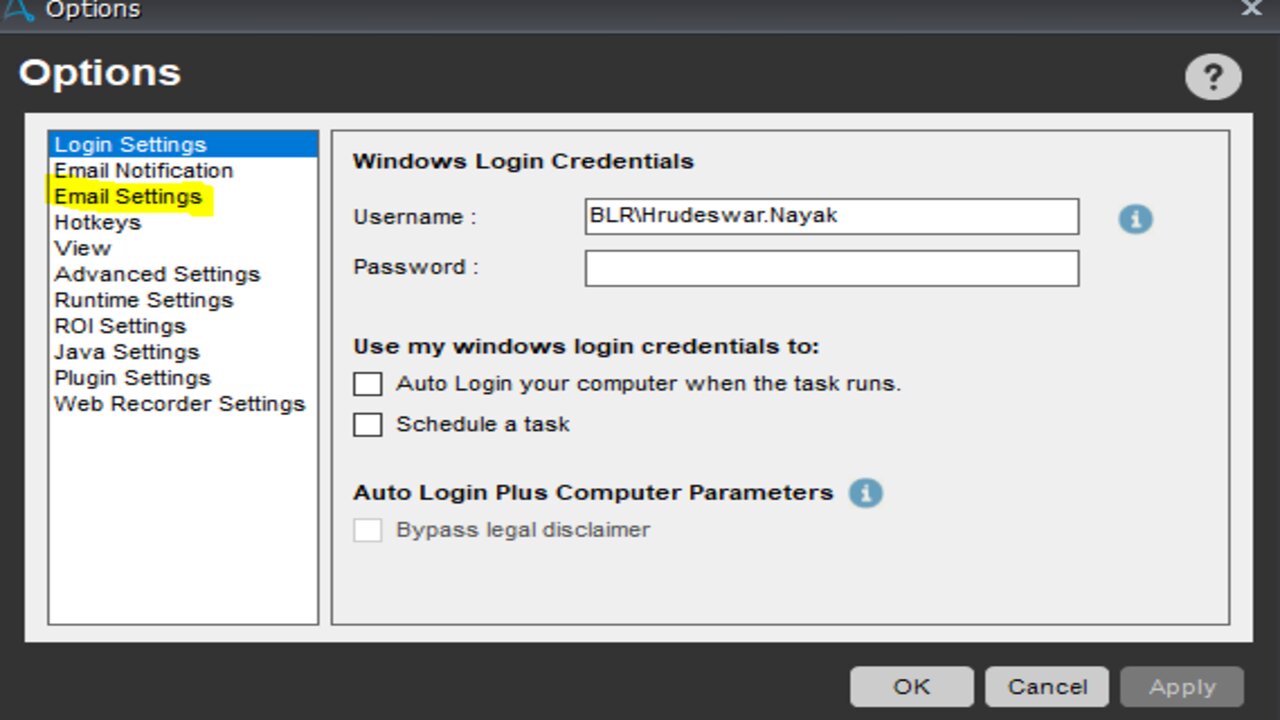The image size is (1280, 720).
Task: Click the info icon beside Username field
Action: pyautogui.click(x=1135, y=219)
